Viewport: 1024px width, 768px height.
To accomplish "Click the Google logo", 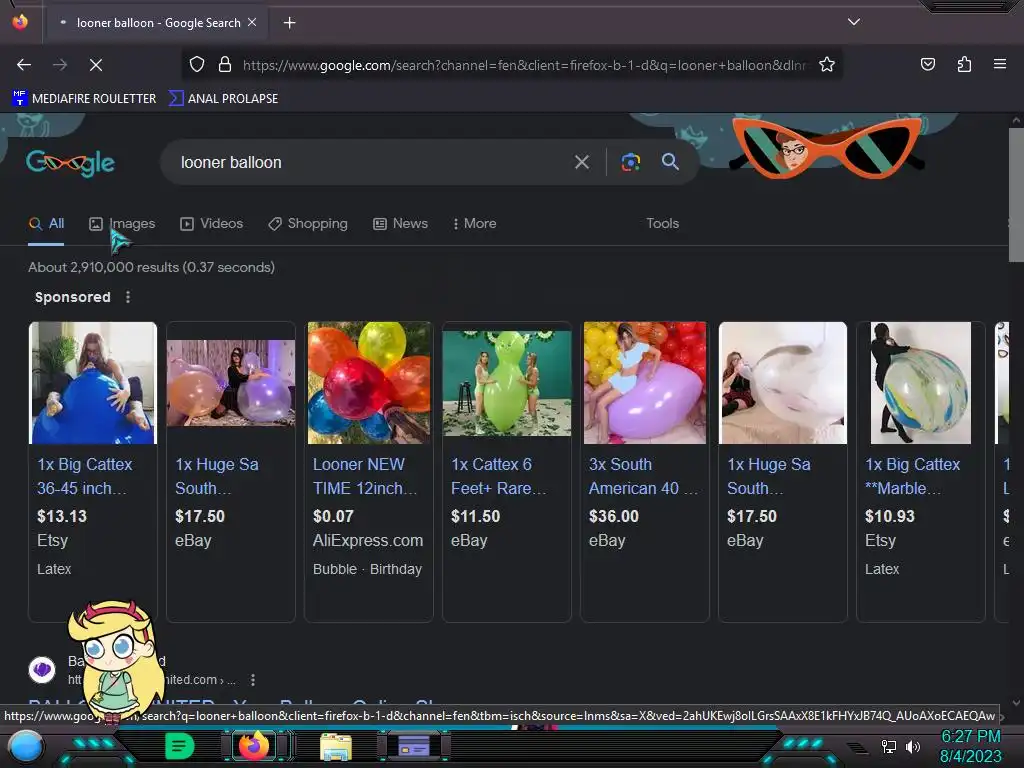I will click(x=71, y=163).
